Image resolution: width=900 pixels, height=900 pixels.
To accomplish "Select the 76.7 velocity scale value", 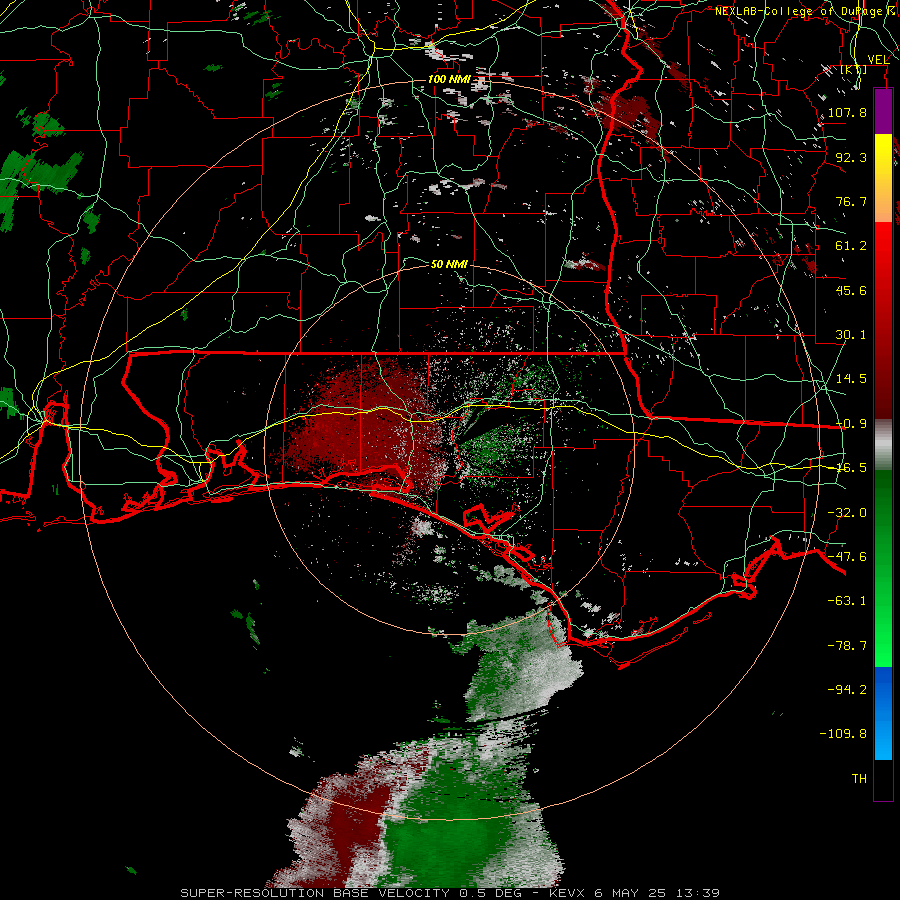I will (x=851, y=201).
